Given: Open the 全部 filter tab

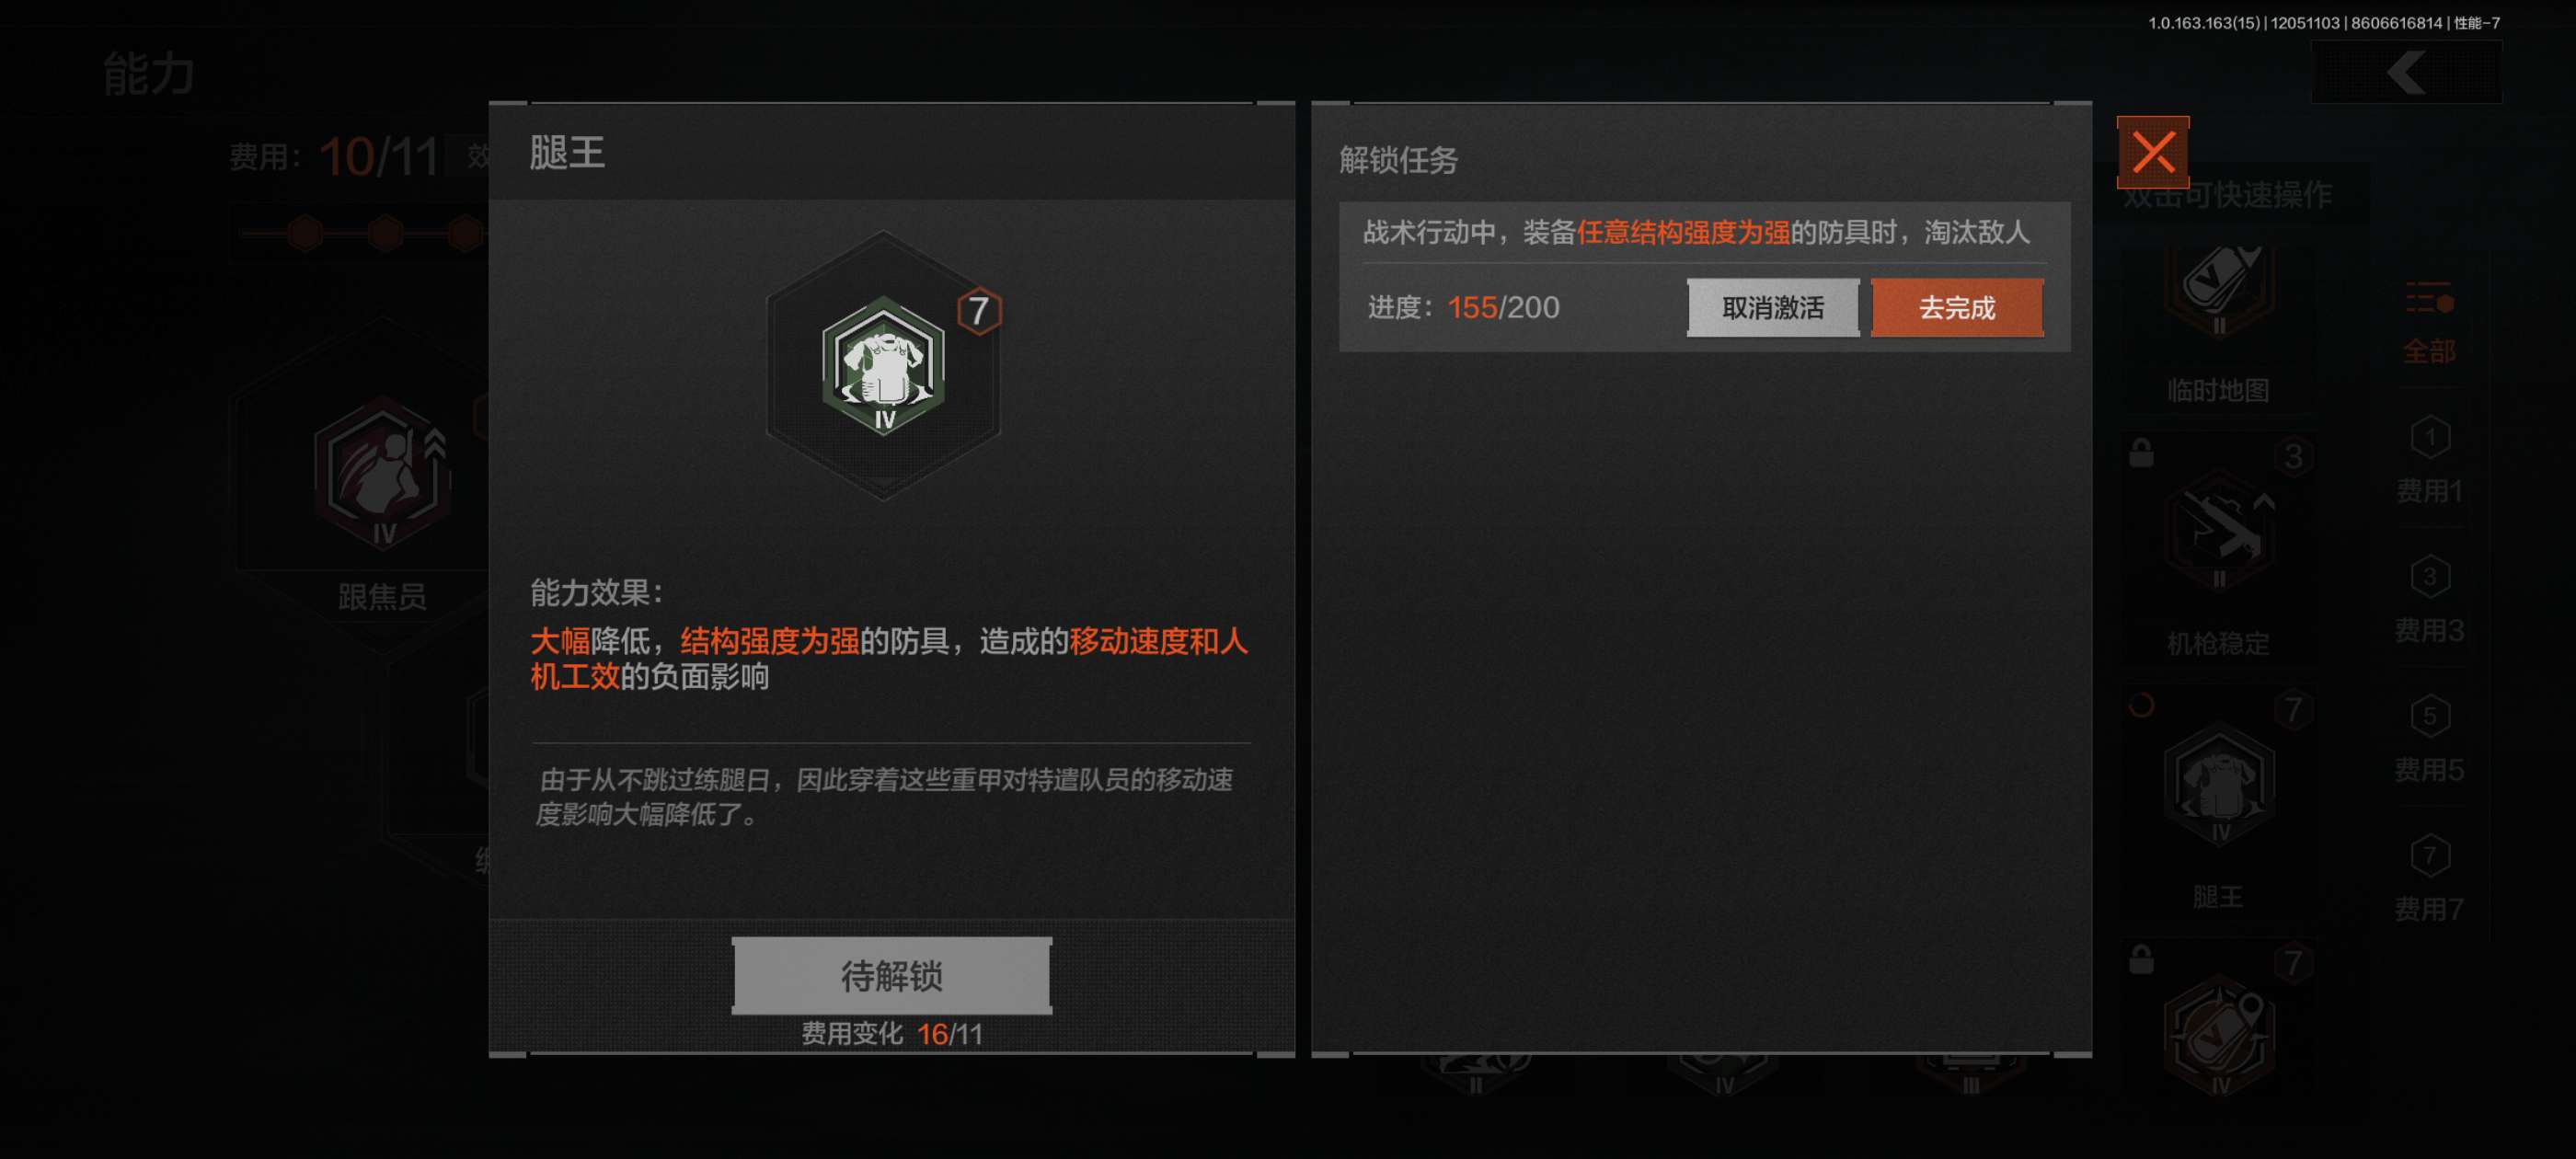Looking at the screenshot, I should (x=2429, y=323).
